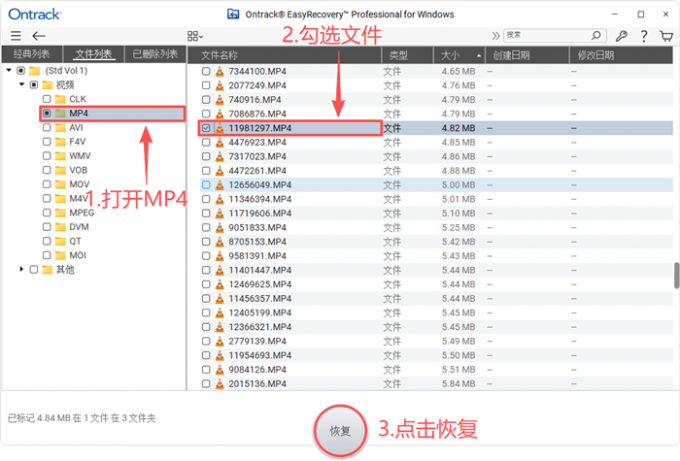Select file name 12366321.MP4
680x461 pixels.
[260, 327]
